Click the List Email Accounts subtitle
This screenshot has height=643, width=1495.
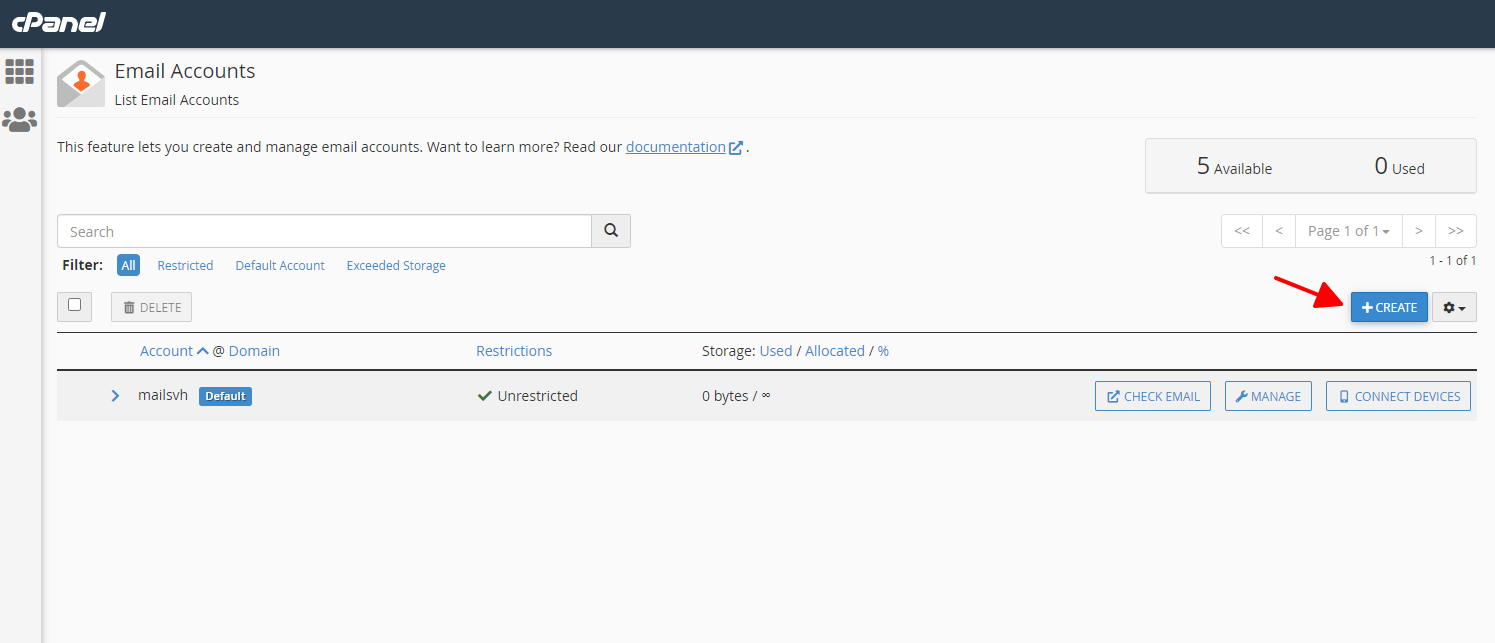(x=177, y=100)
